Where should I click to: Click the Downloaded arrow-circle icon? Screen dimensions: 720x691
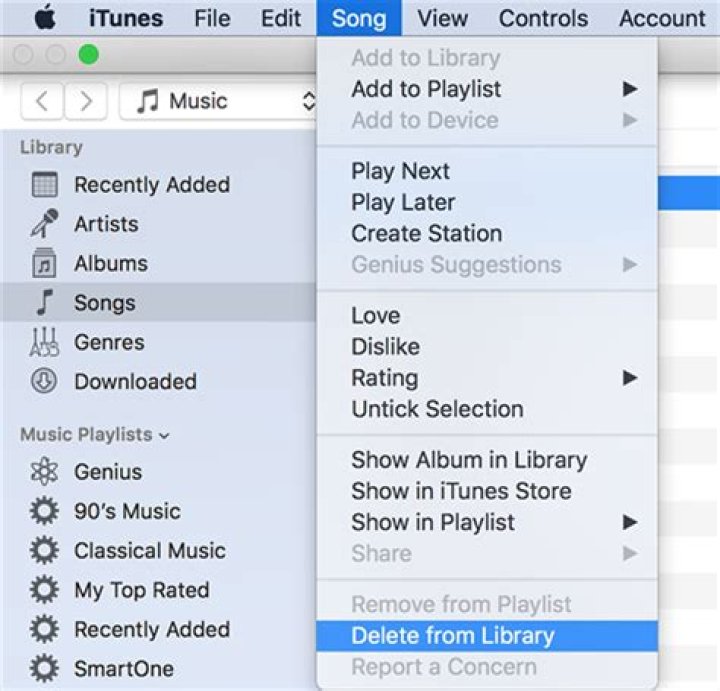[45, 381]
